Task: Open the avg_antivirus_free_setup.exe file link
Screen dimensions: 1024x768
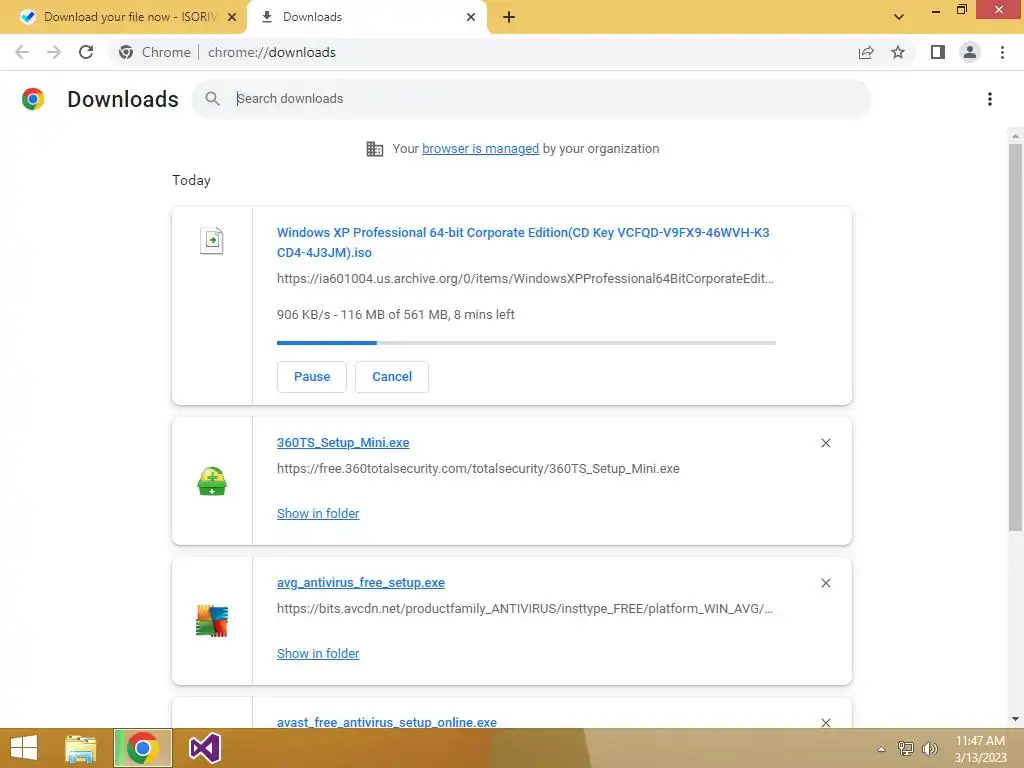Action: click(x=360, y=583)
